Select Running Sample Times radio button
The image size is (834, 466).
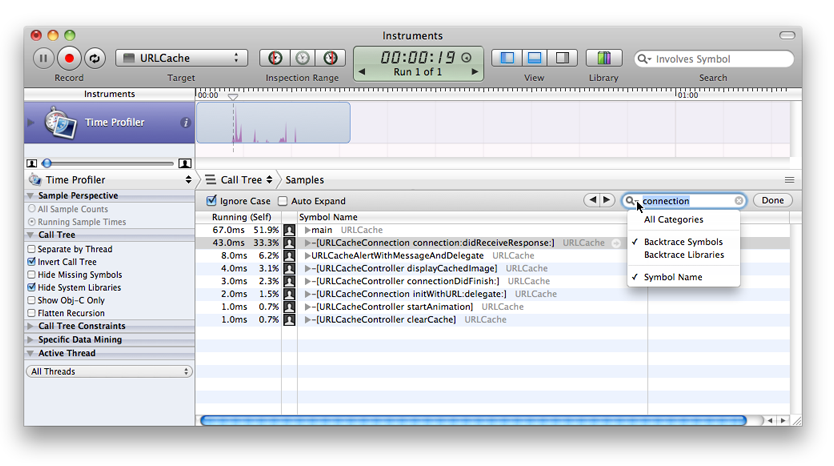31,222
